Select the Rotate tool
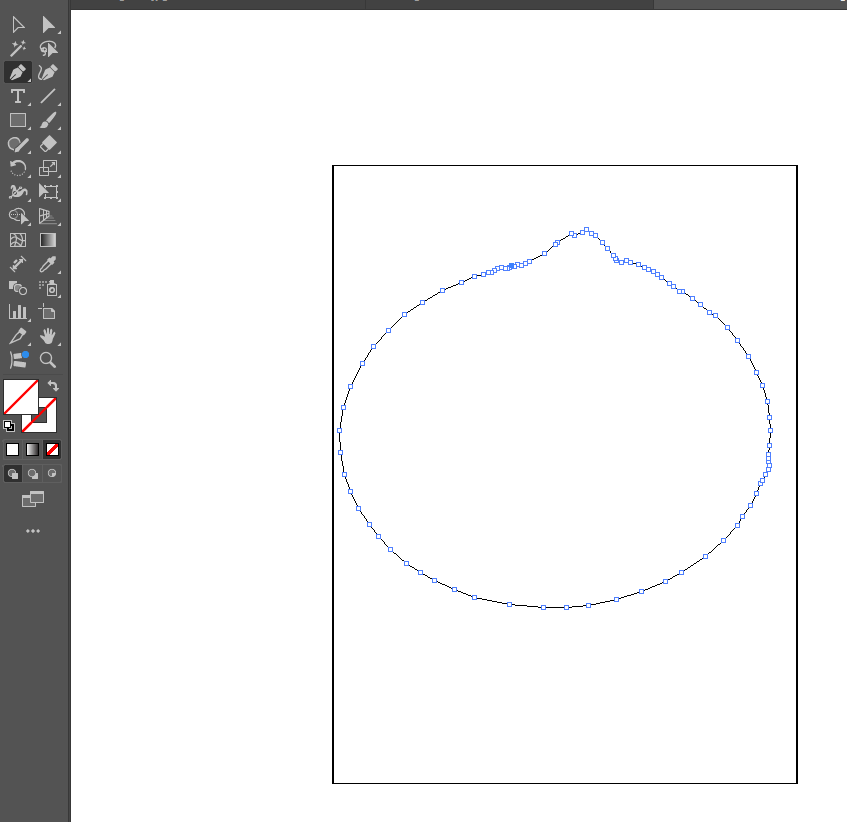The height and width of the screenshot is (822, 847). click(x=18, y=168)
